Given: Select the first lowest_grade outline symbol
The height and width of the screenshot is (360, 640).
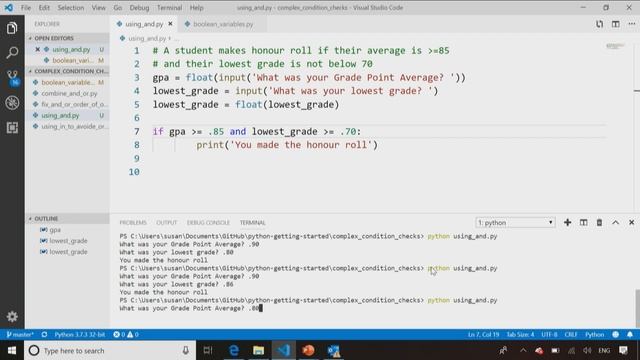Looking at the screenshot, I should click(x=67, y=241).
